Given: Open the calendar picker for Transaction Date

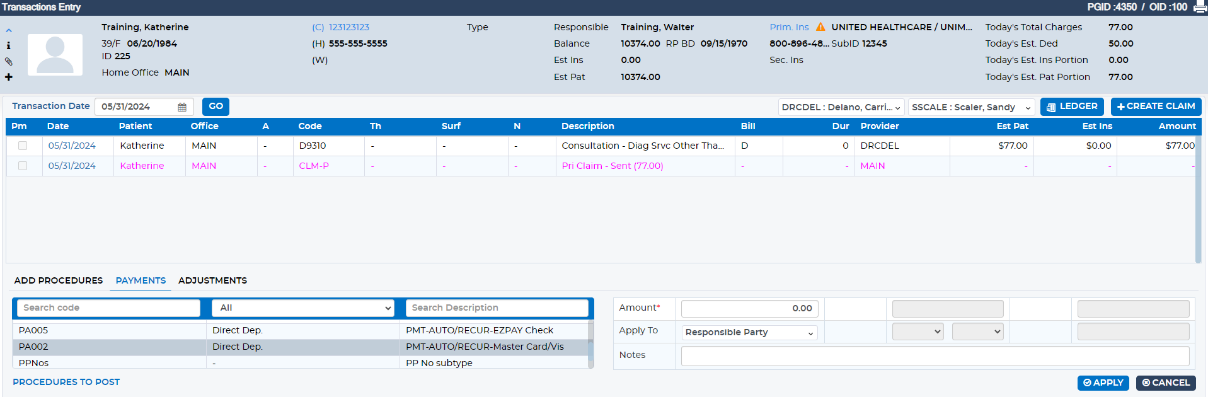Looking at the screenshot, I should coord(182,107).
